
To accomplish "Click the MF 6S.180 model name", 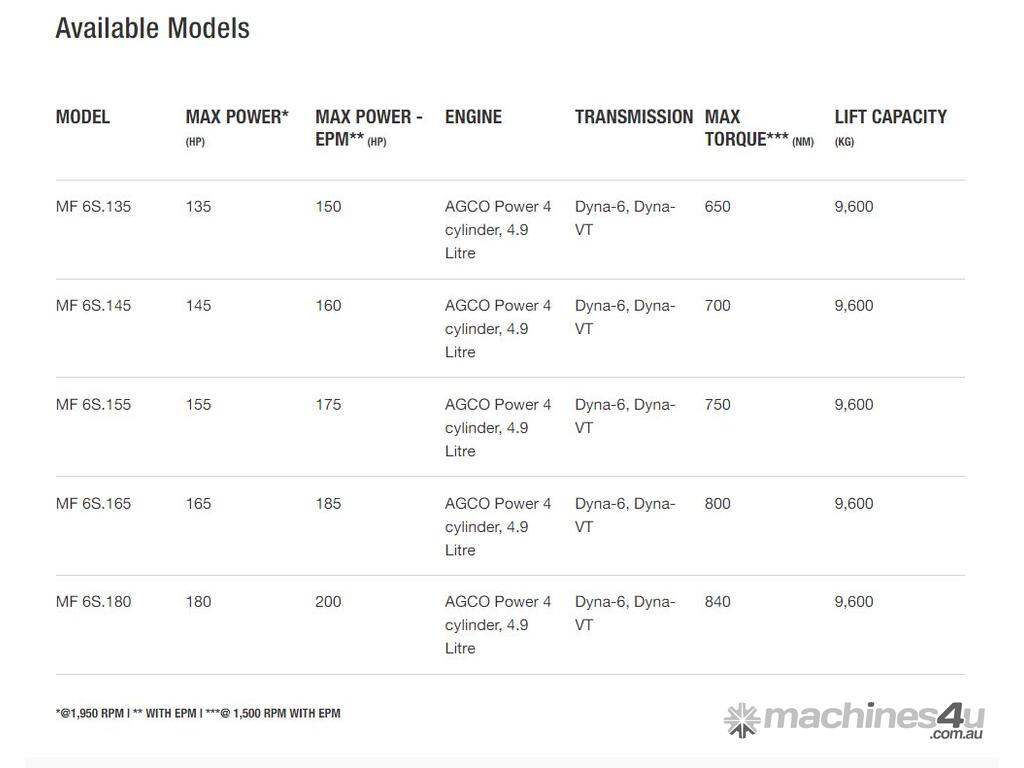I will 93,602.
